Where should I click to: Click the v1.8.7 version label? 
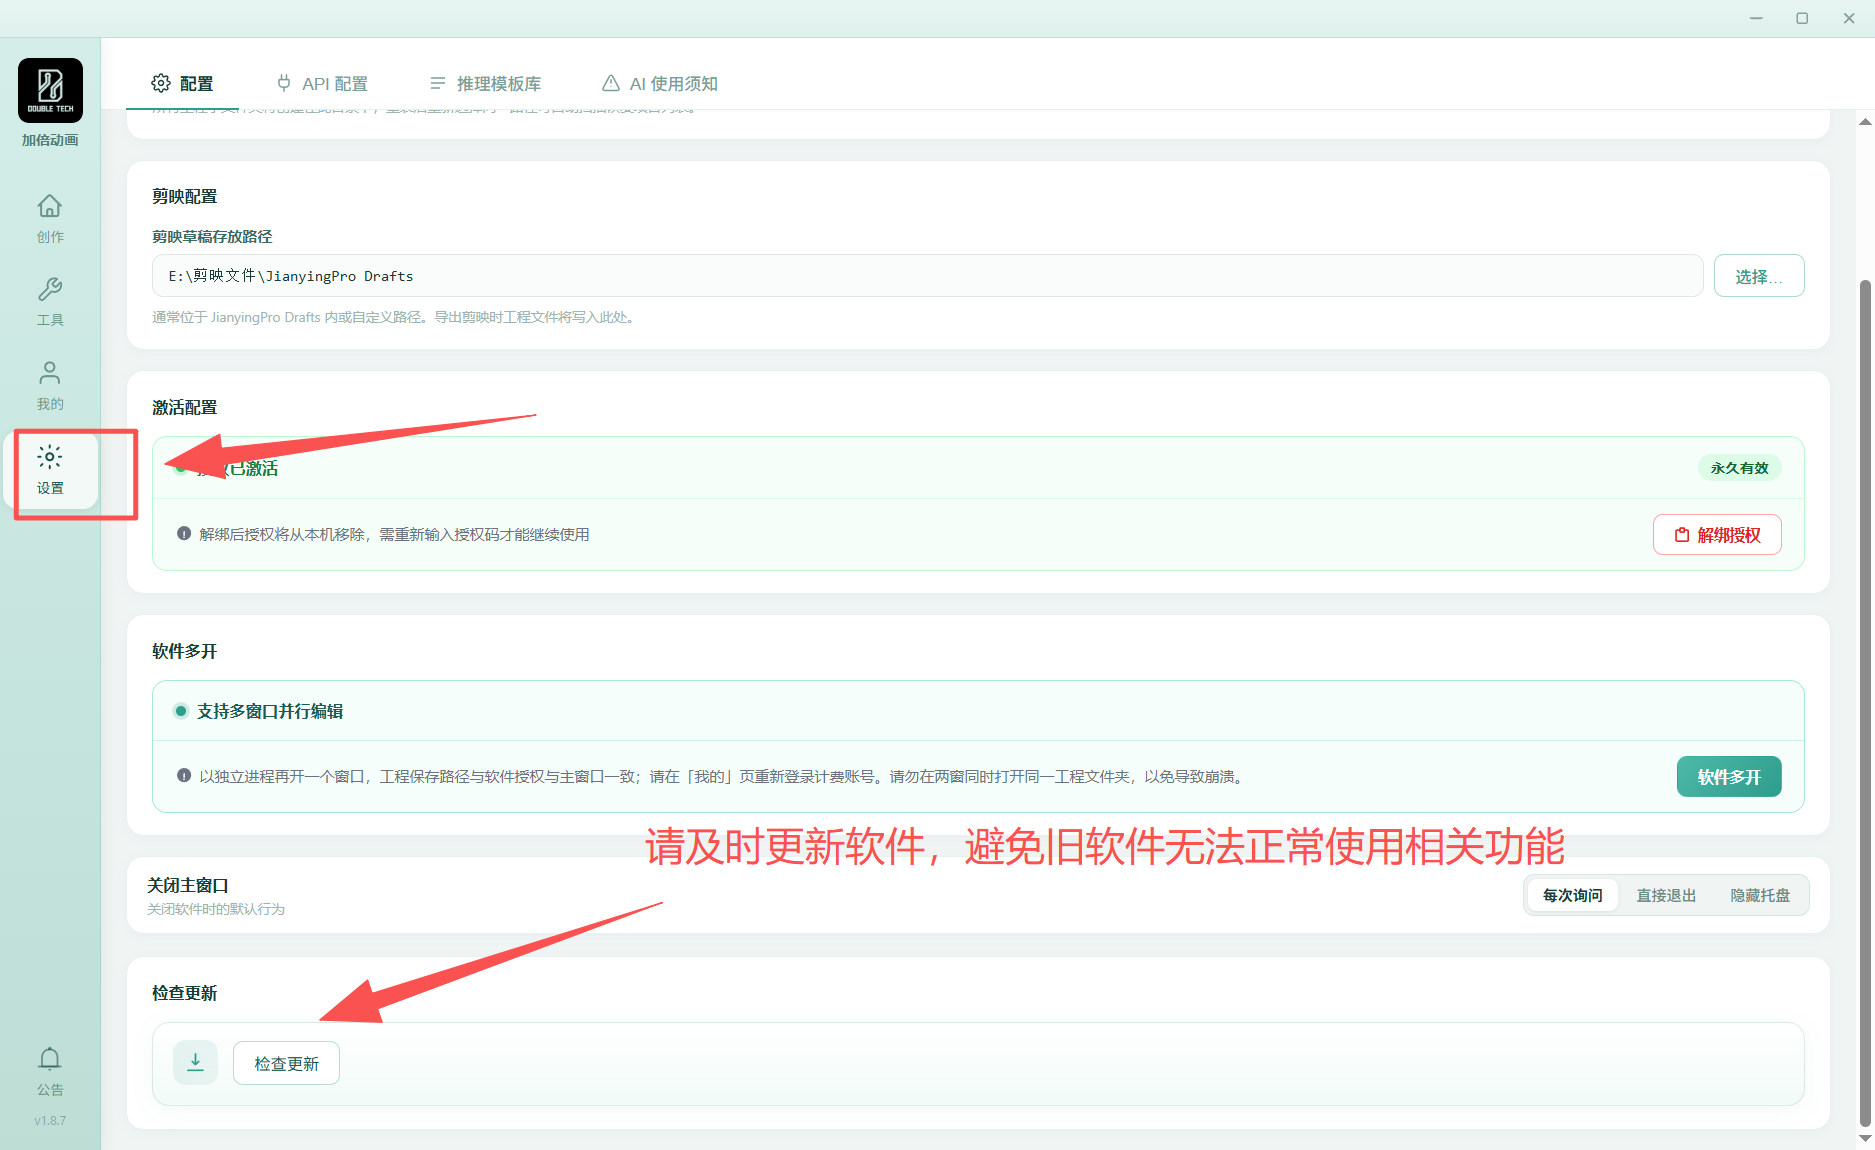click(50, 1121)
